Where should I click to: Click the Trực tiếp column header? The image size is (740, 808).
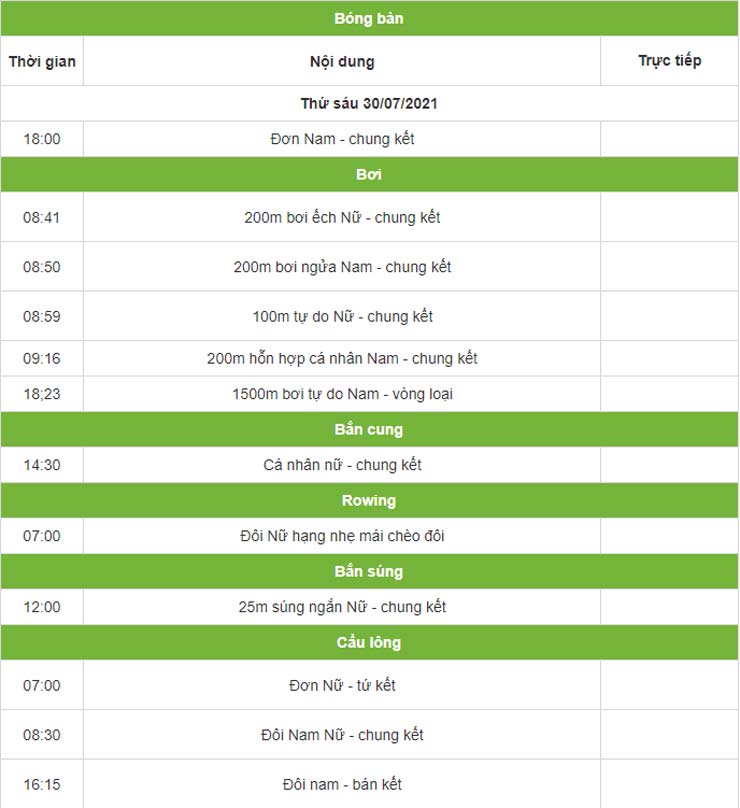point(669,60)
